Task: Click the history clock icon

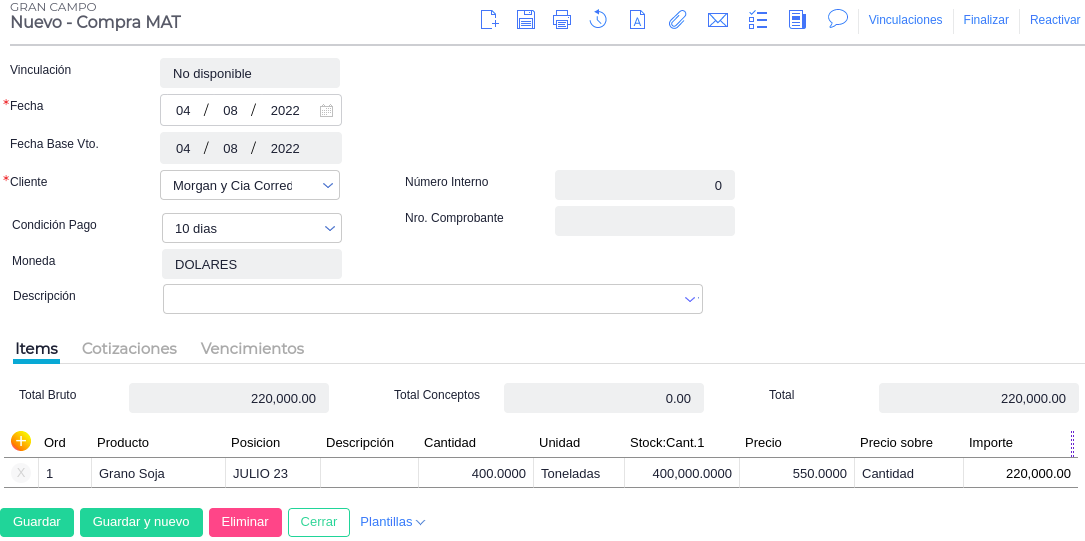Action: tap(598, 20)
